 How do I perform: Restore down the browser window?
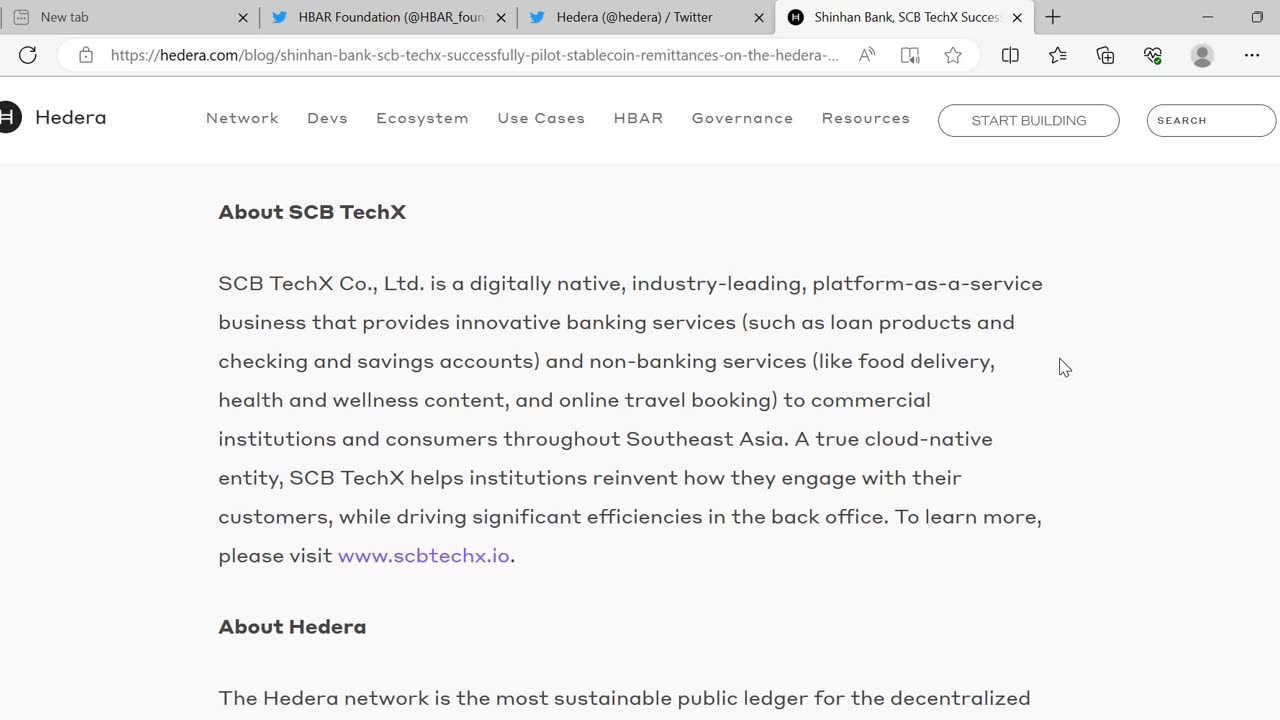coord(1257,17)
